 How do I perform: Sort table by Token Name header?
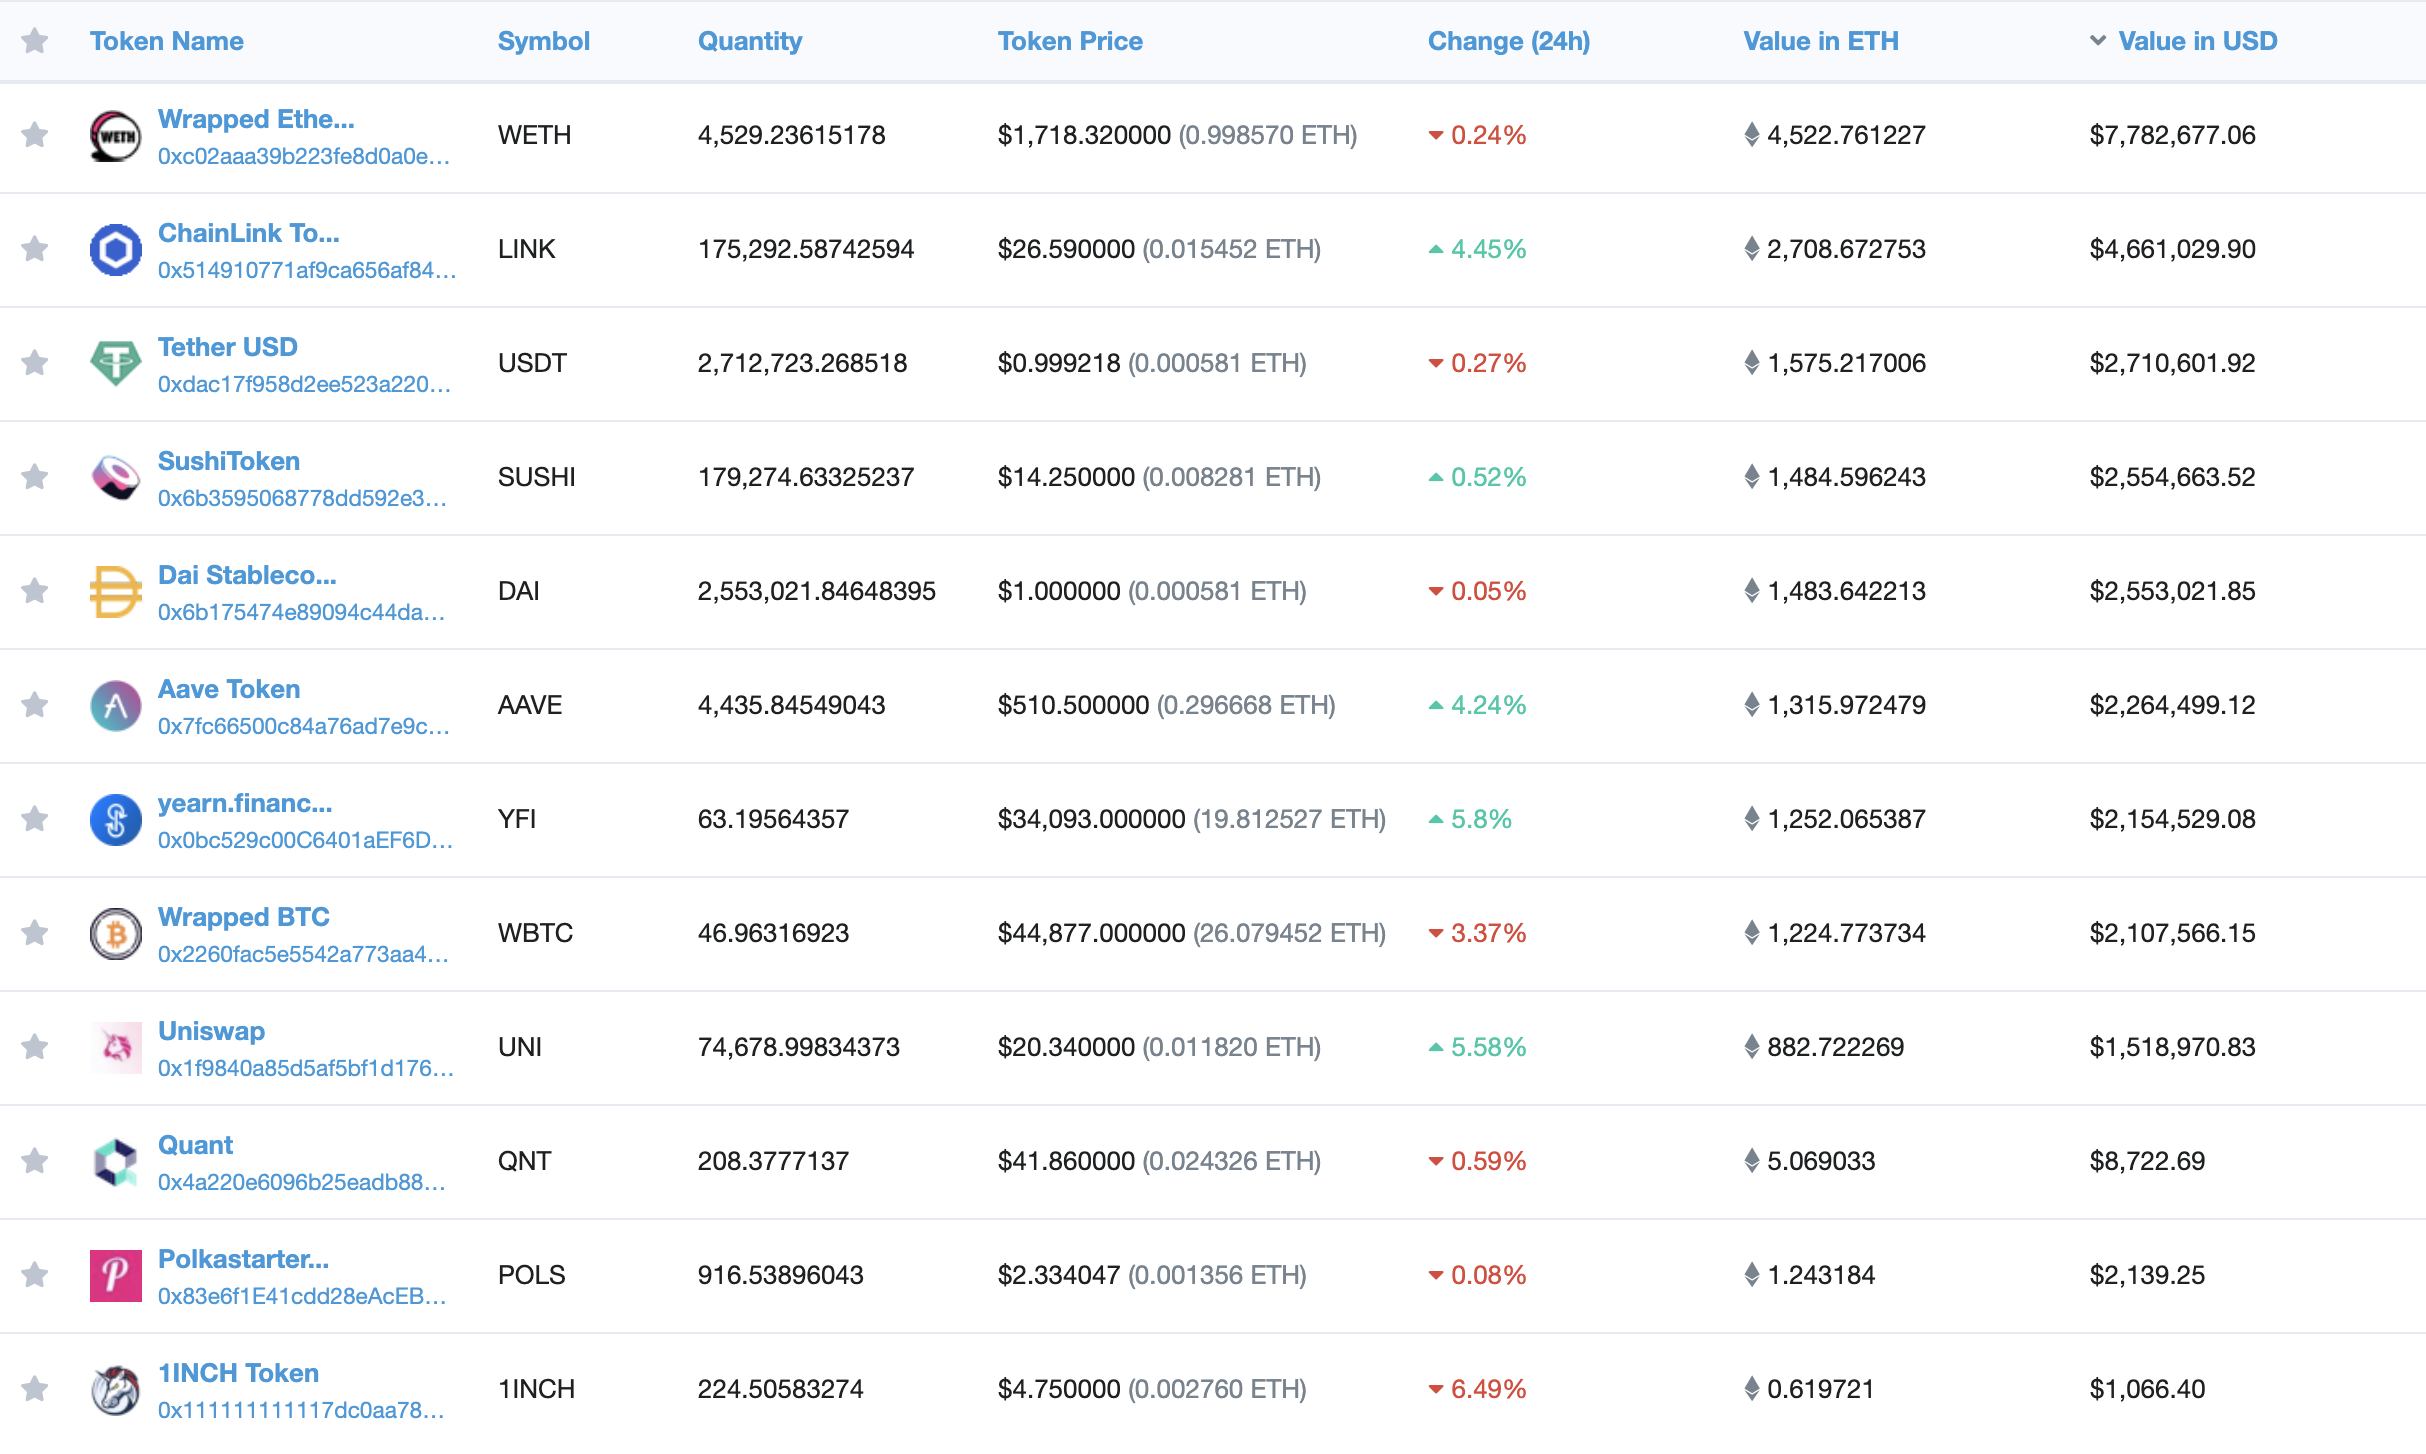pos(166,41)
